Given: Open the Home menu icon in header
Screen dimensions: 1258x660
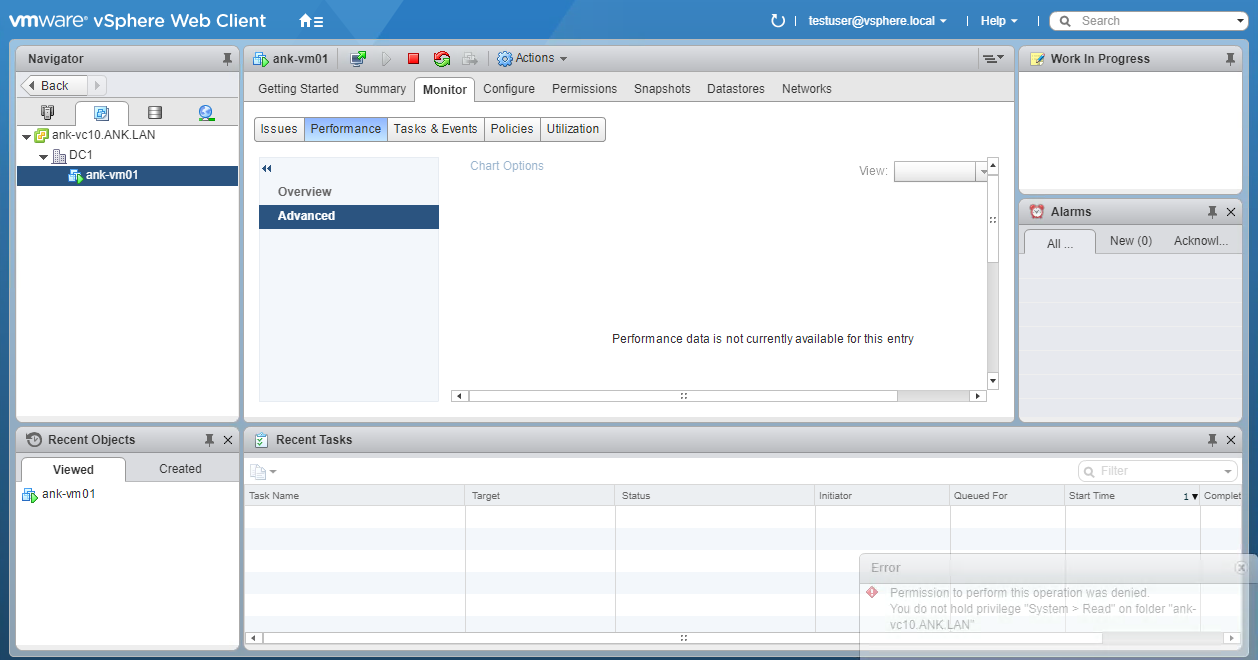Looking at the screenshot, I should coord(311,21).
